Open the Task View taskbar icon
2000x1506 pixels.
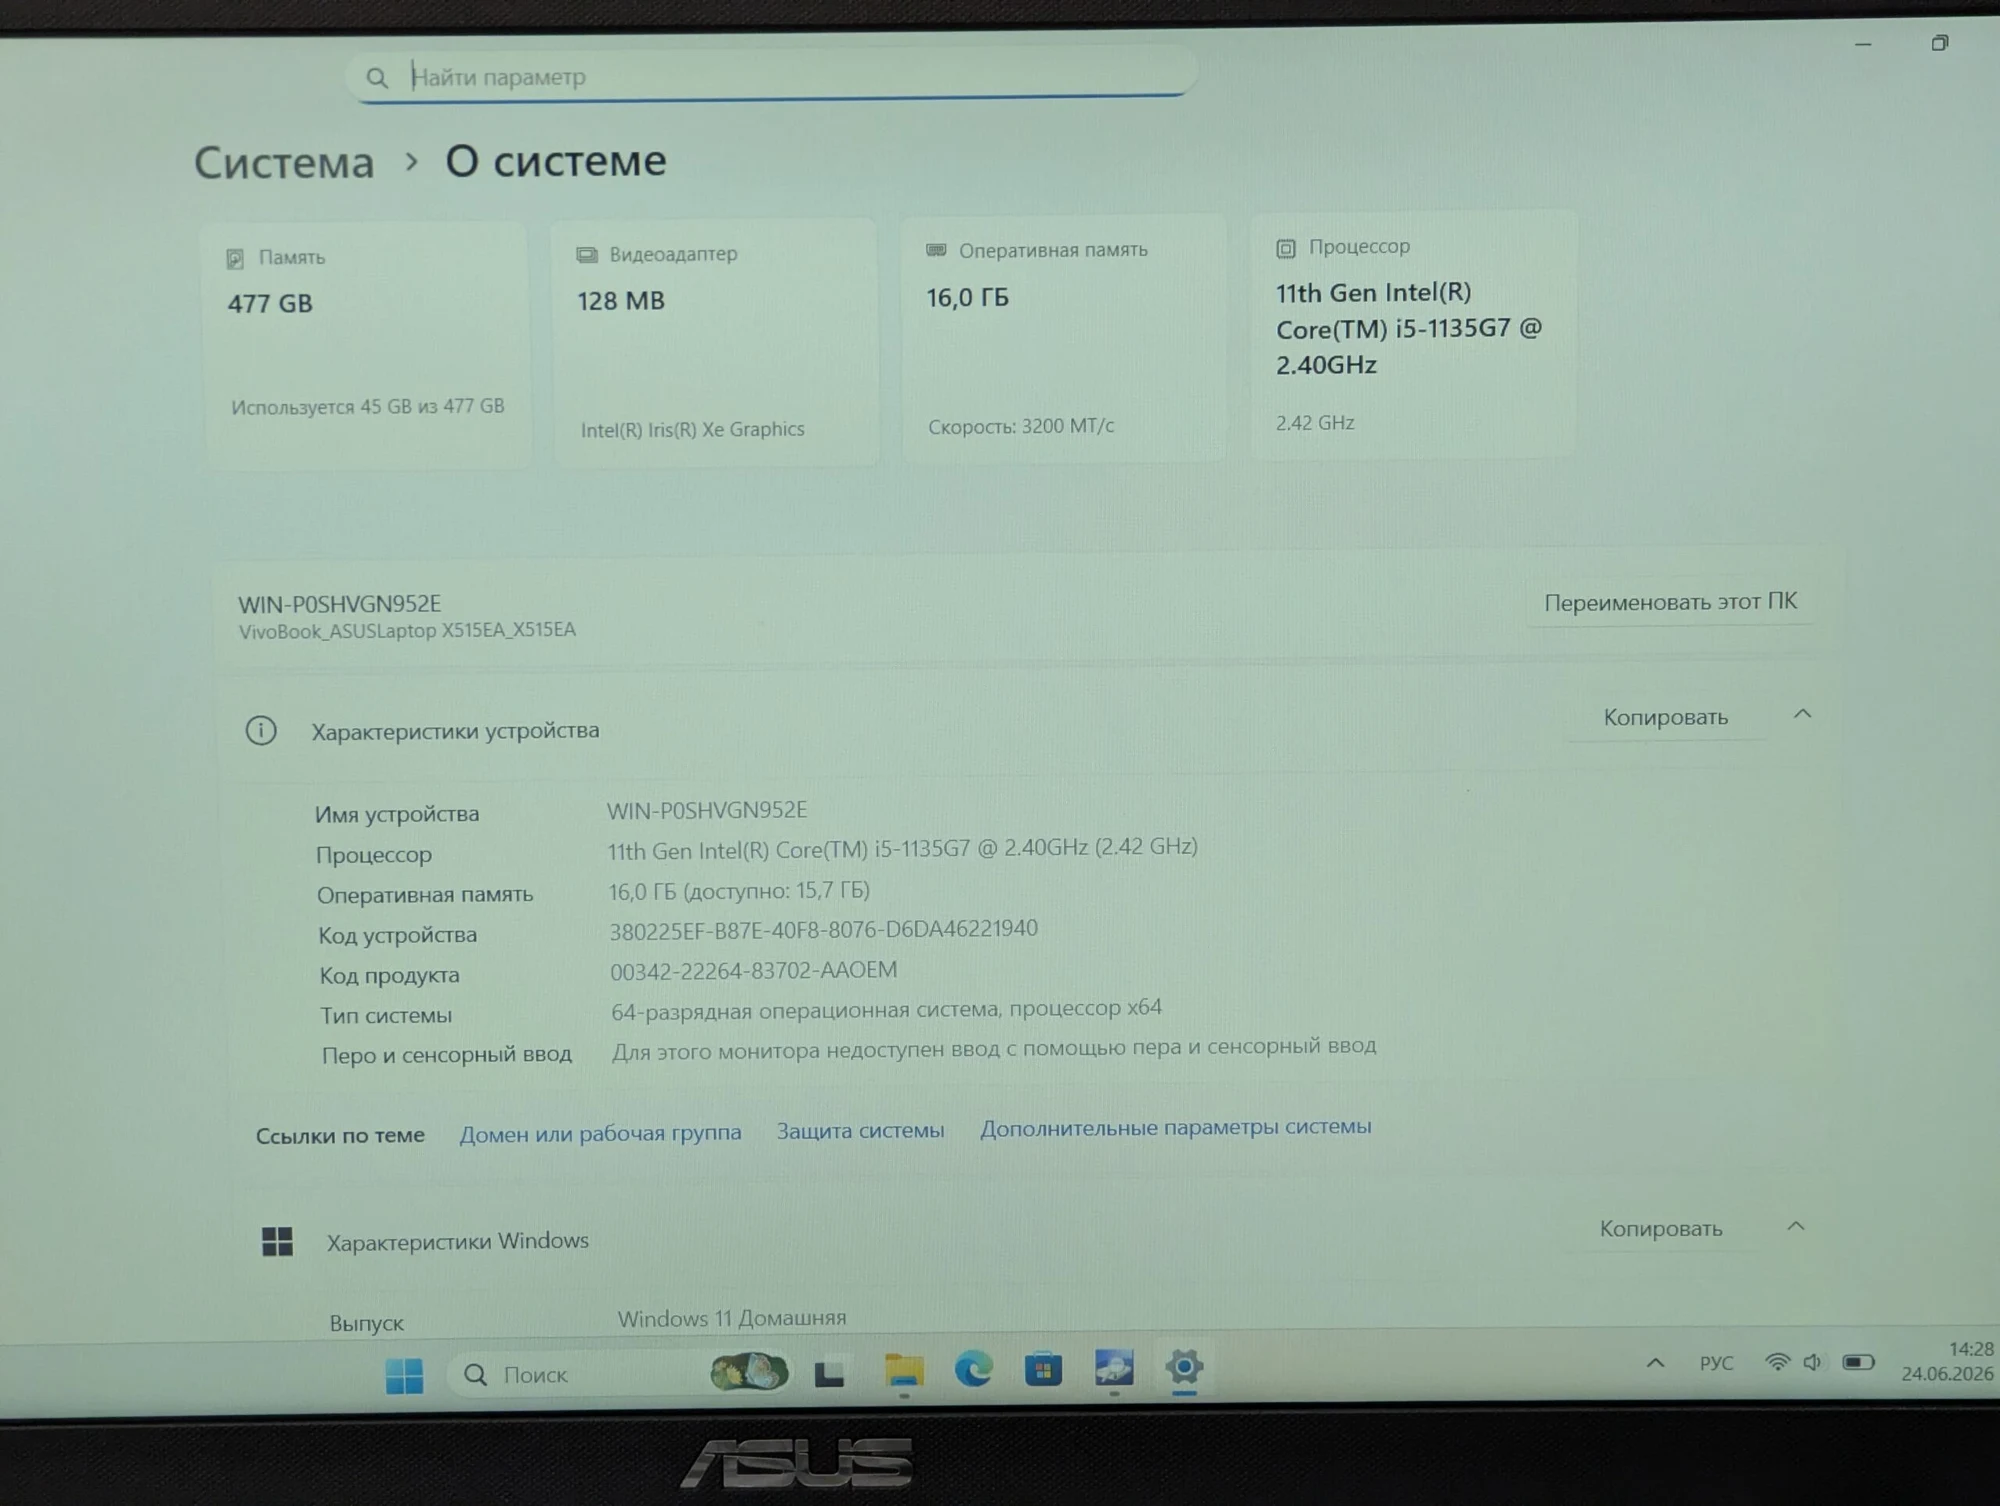point(829,1374)
